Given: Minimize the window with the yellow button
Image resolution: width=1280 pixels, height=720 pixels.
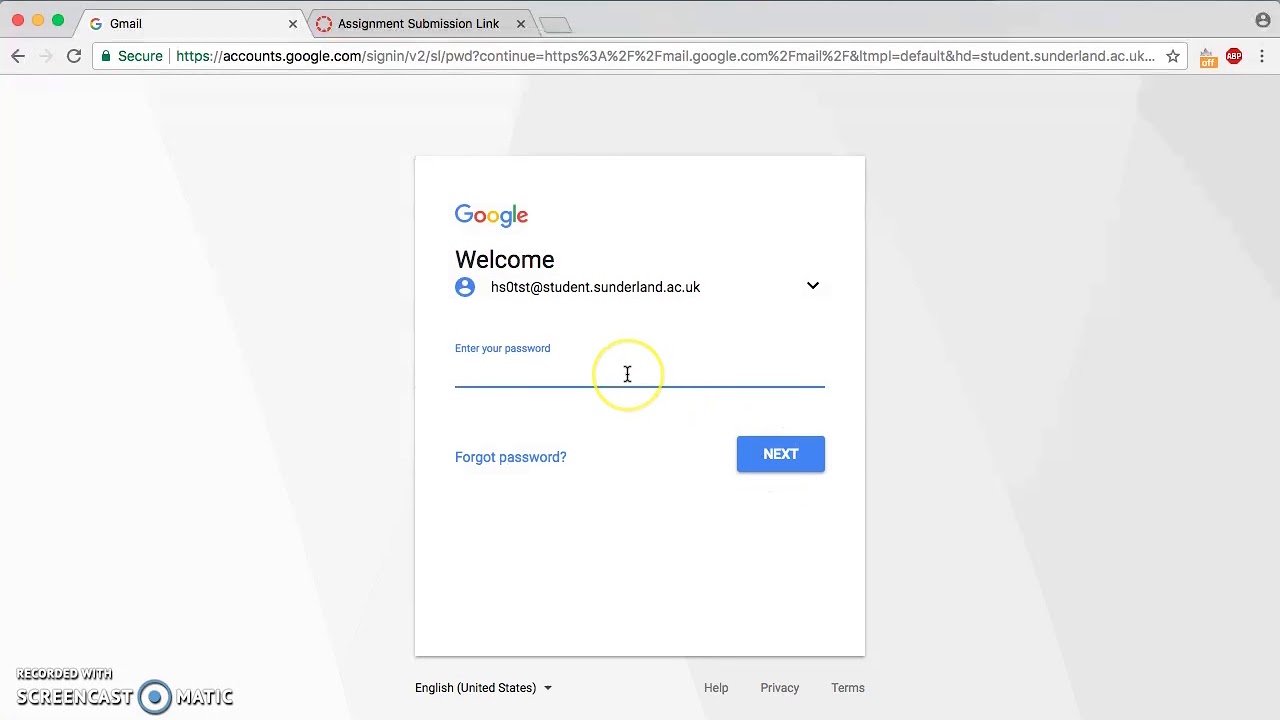Looking at the screenshot, I should tap(38, 21).
